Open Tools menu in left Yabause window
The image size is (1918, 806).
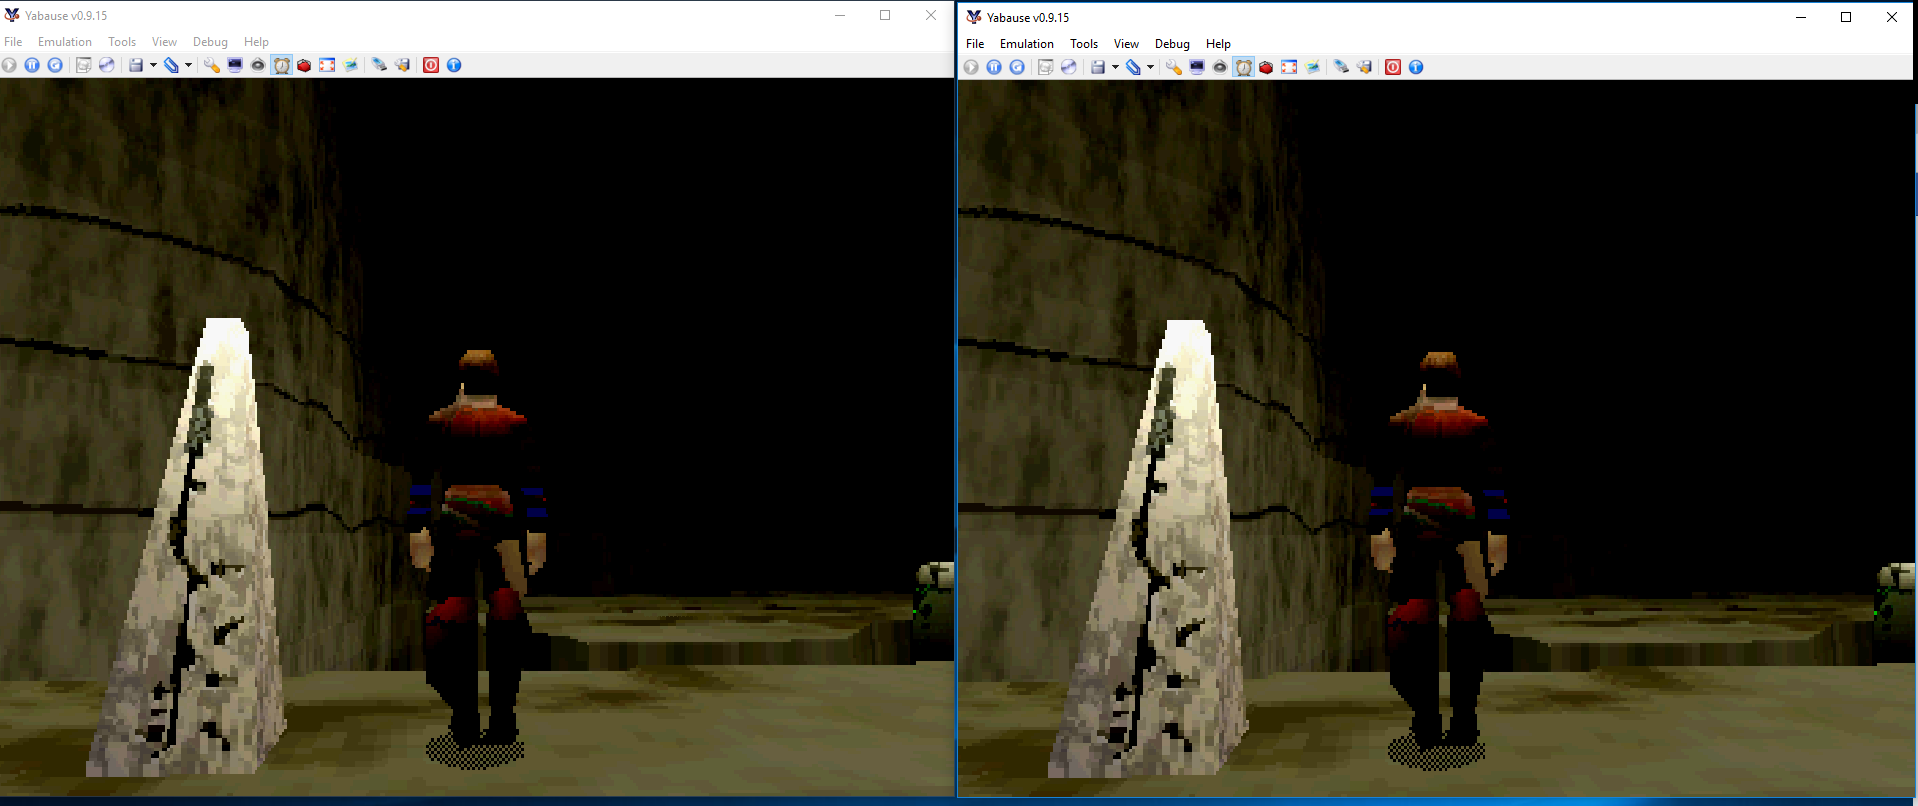(x=122, y=42)
